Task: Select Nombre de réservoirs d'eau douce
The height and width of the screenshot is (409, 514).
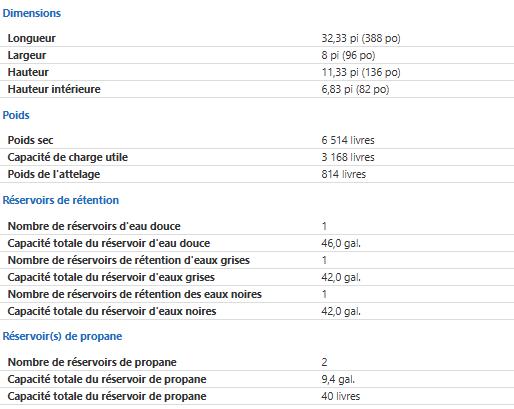Action: 94,226
